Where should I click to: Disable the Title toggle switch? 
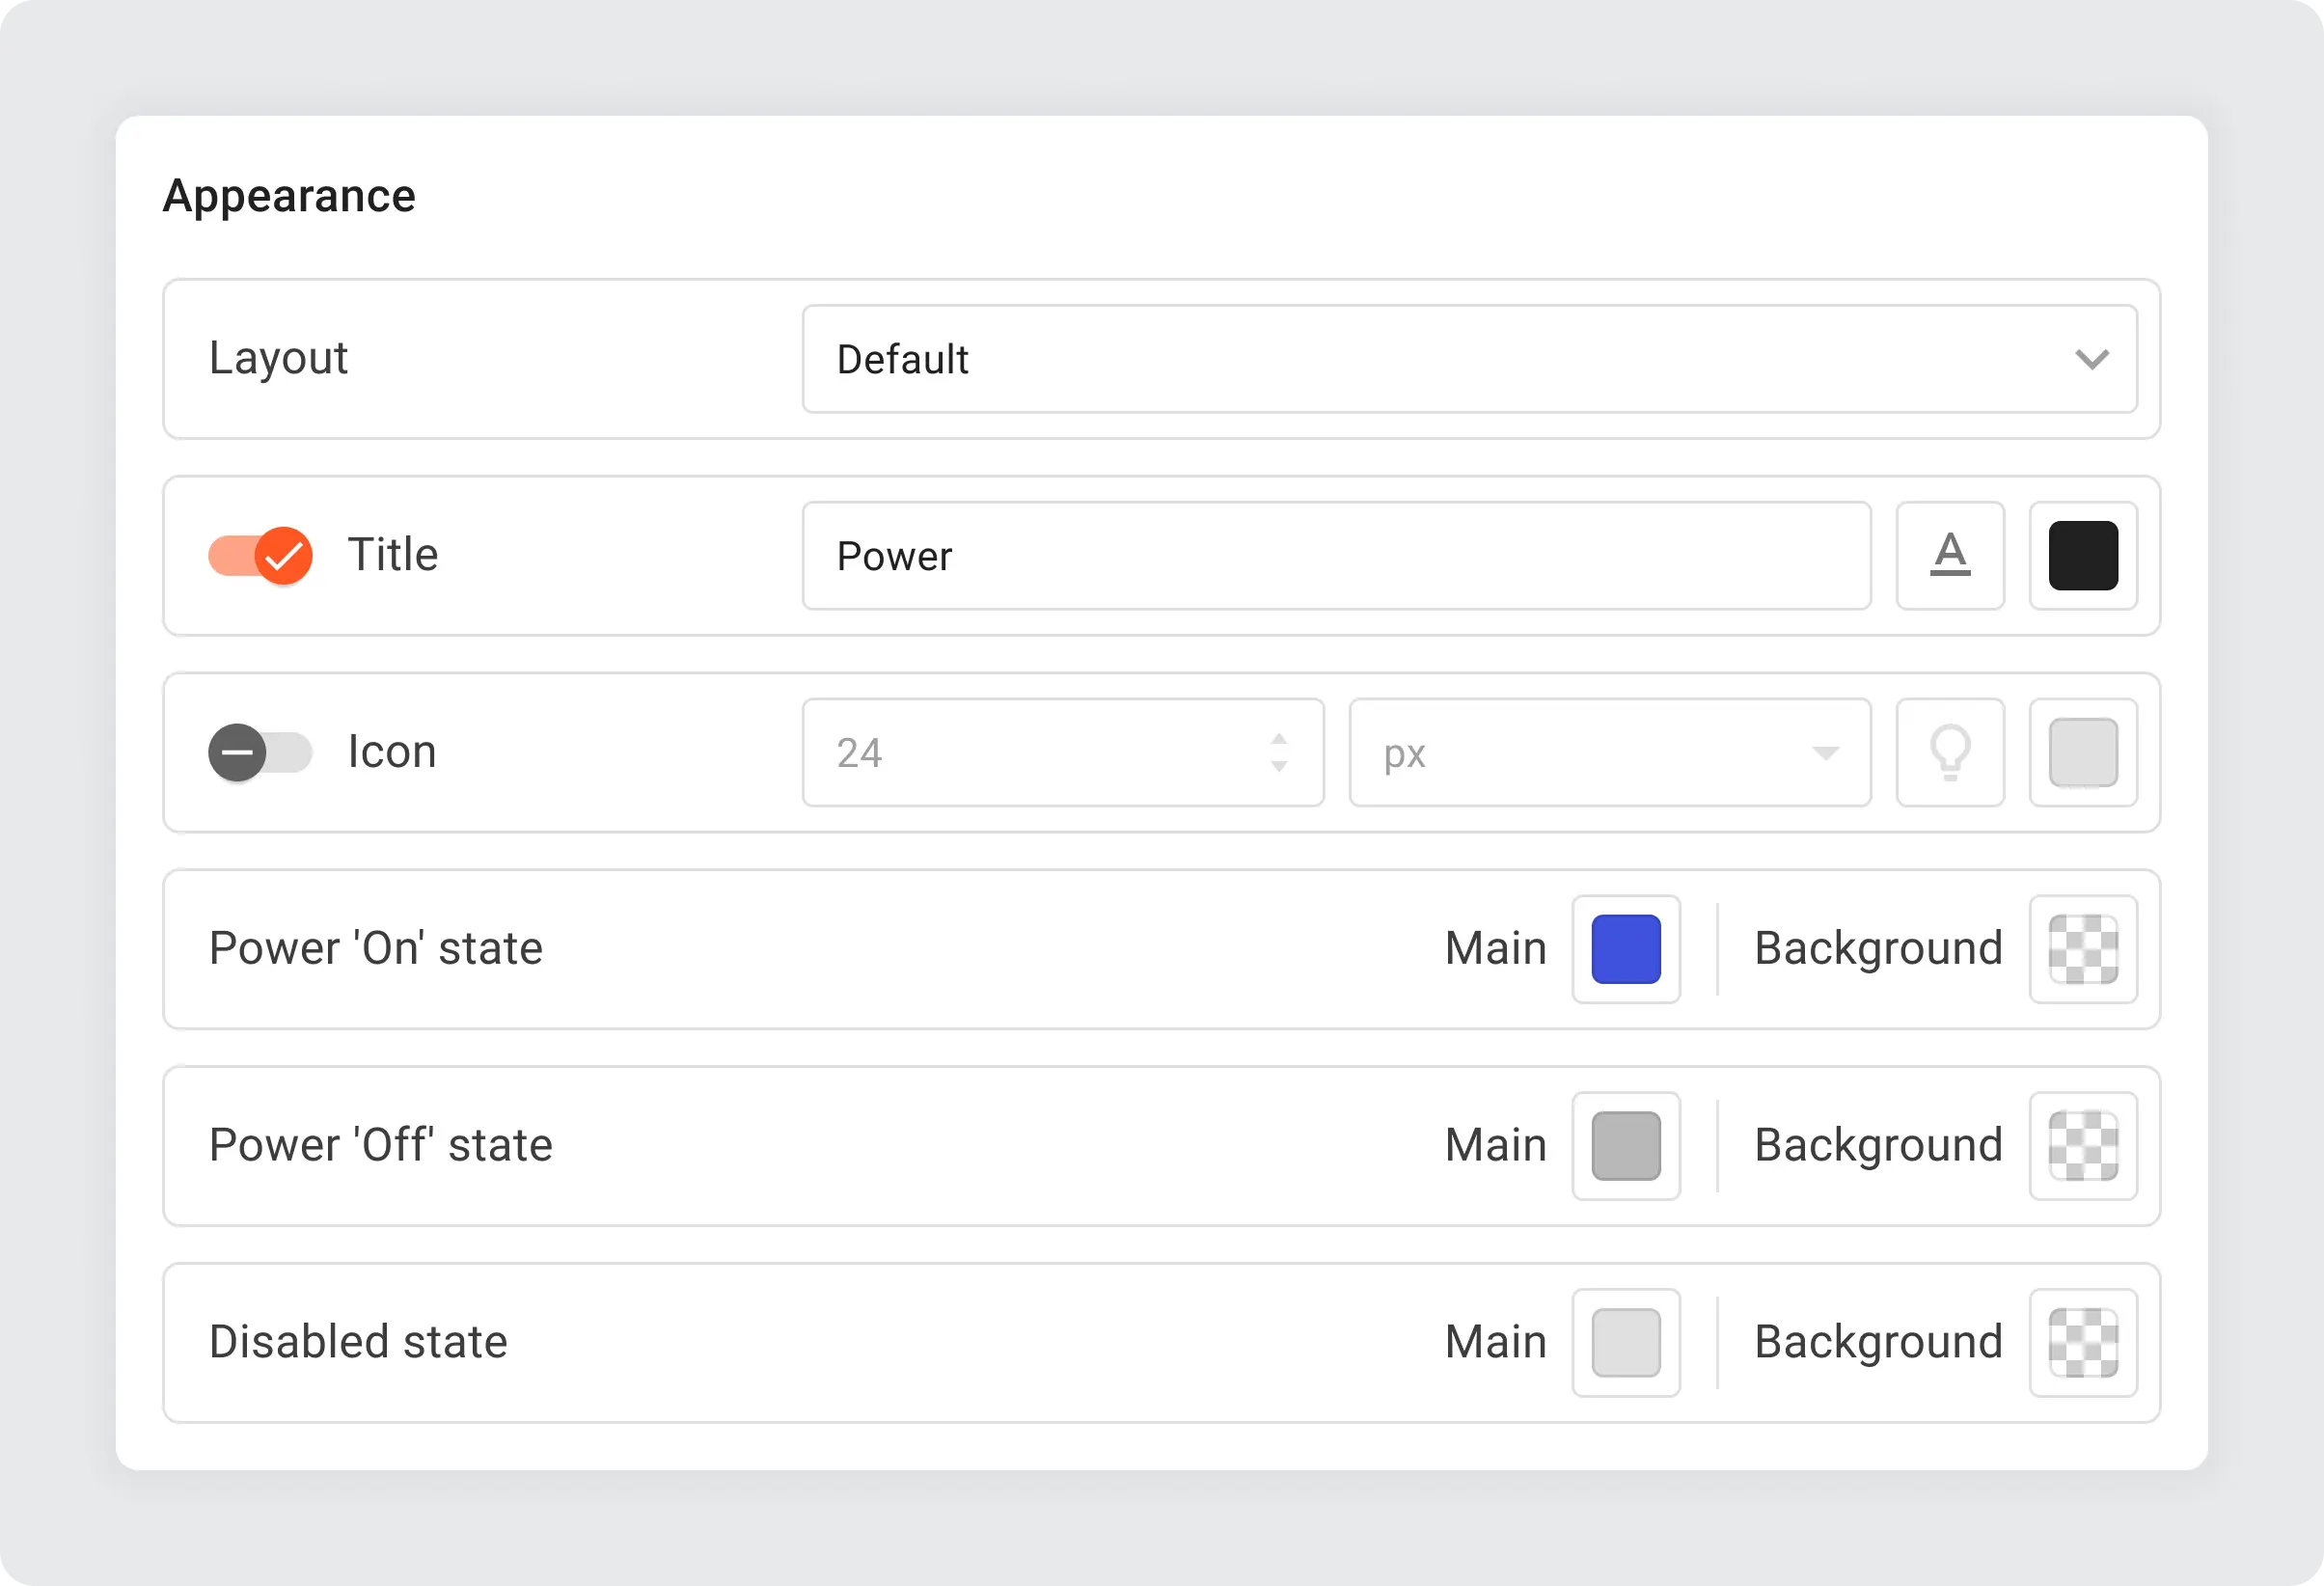click(x=260, y=555)
